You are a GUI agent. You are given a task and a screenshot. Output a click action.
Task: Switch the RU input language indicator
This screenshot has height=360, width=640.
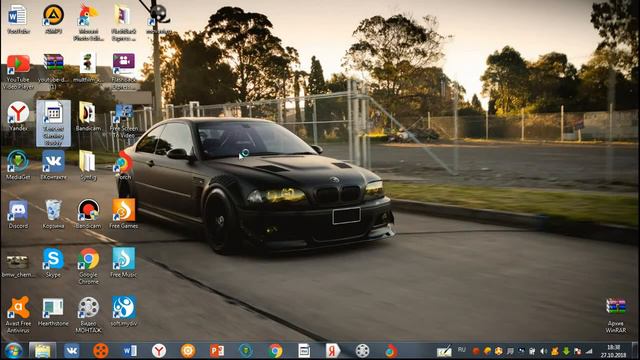(x=462, y=350)
